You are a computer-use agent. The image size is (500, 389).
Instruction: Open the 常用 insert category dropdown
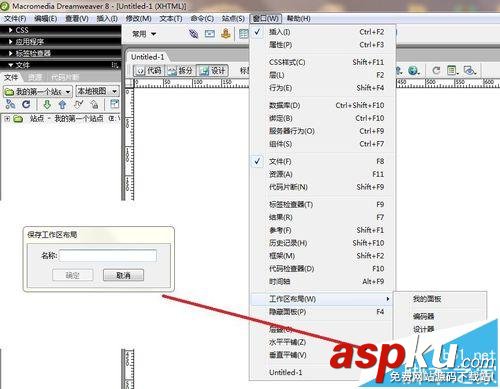pyautogui.click(x=144, y=34)
